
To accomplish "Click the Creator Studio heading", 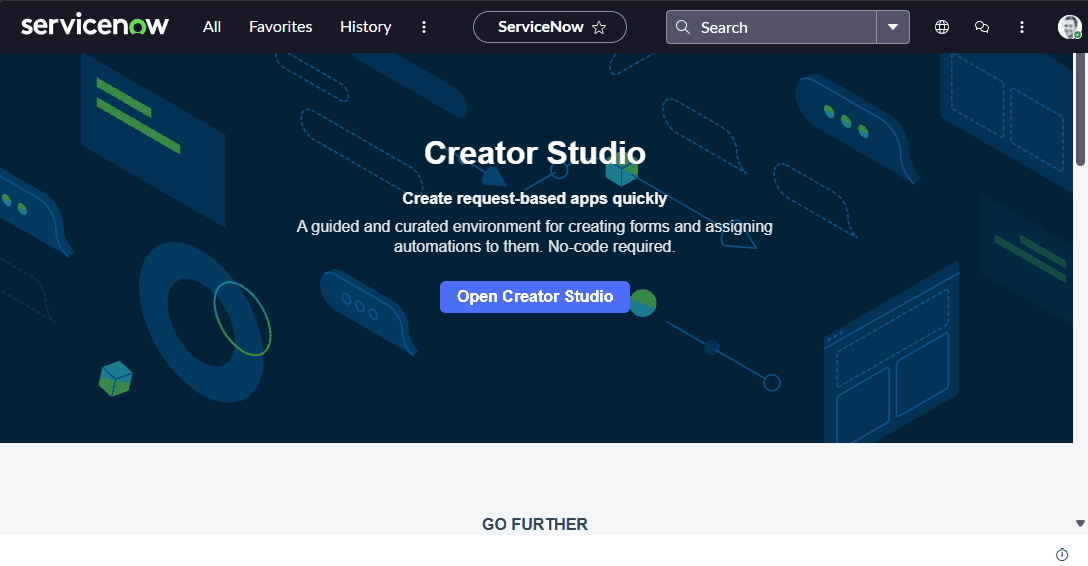I will pos(535,153).
